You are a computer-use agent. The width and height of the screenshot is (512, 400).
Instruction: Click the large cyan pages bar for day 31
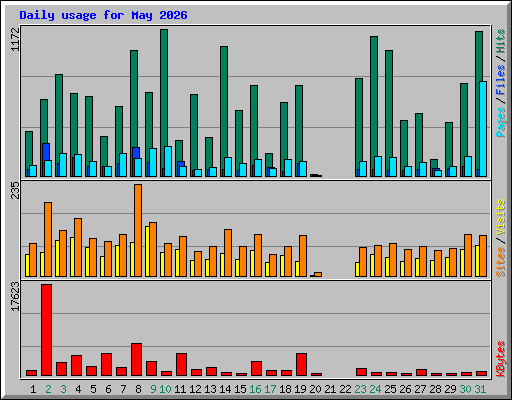coord(483,129)
